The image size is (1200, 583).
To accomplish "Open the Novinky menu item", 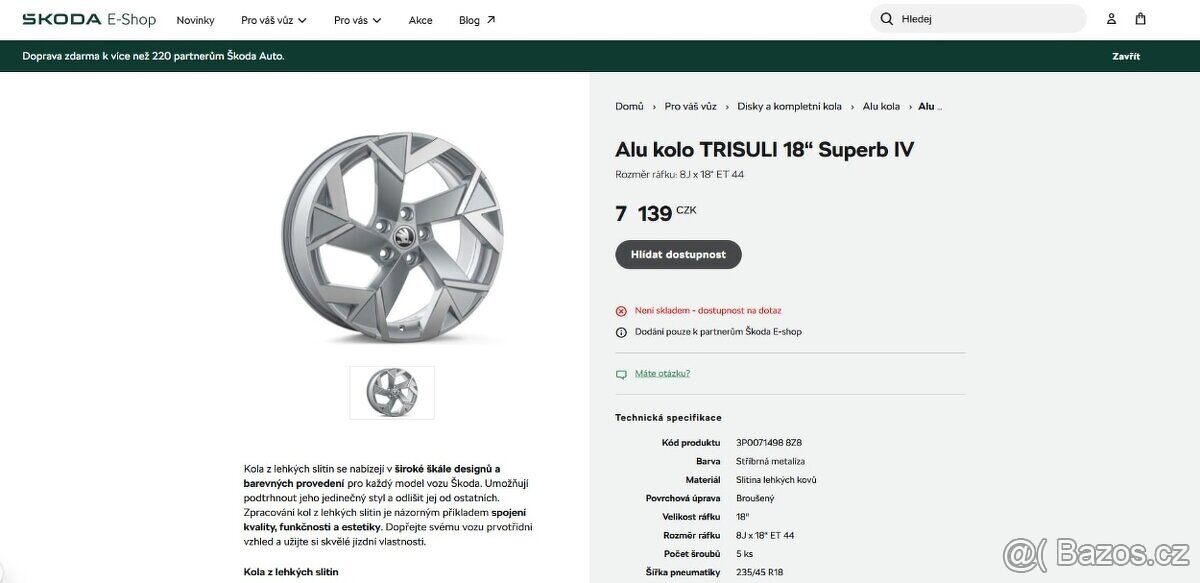I will tap(196, 19).
